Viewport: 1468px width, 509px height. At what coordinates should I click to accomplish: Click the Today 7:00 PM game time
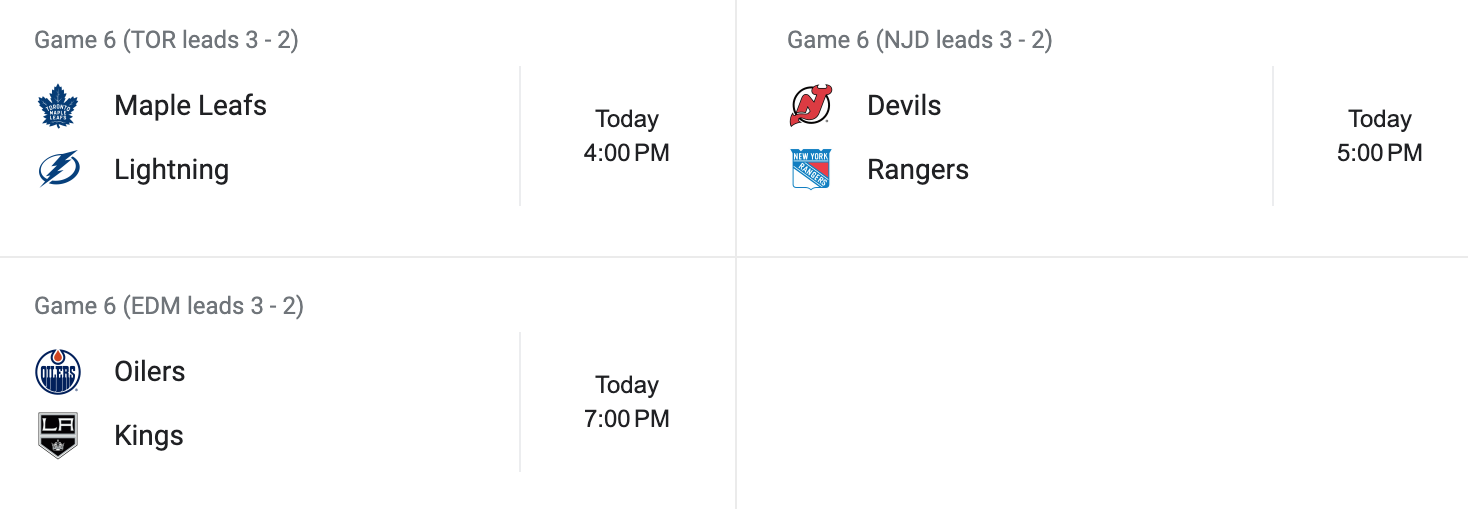click(627, 402)
